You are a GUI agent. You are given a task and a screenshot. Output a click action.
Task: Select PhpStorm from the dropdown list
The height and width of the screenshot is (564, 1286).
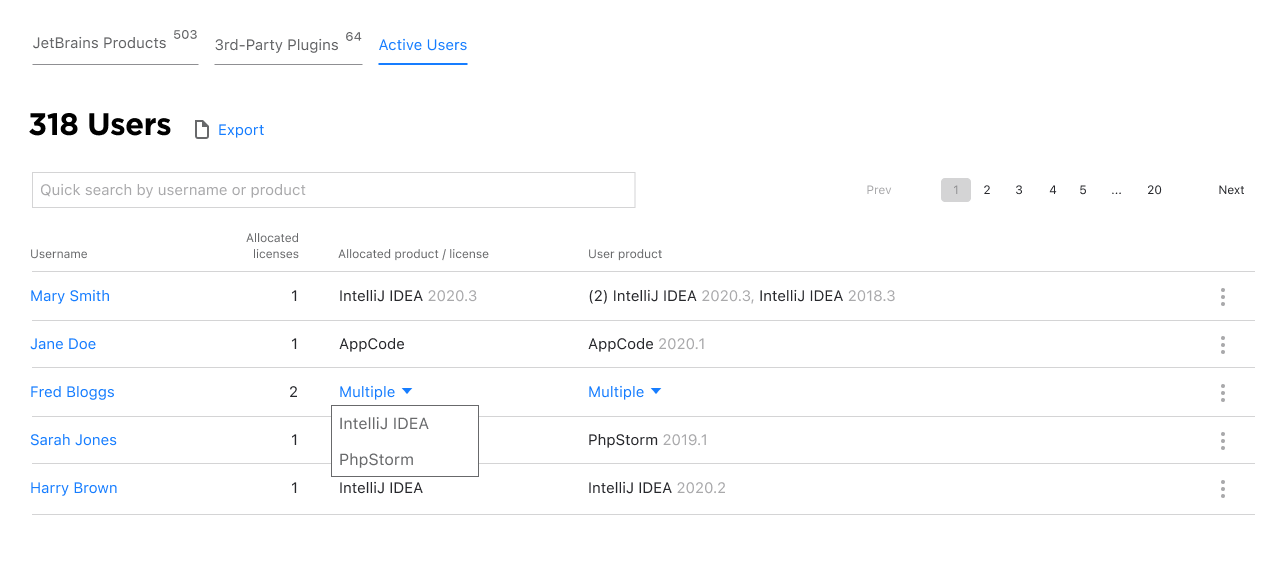(x=376, y=460)
